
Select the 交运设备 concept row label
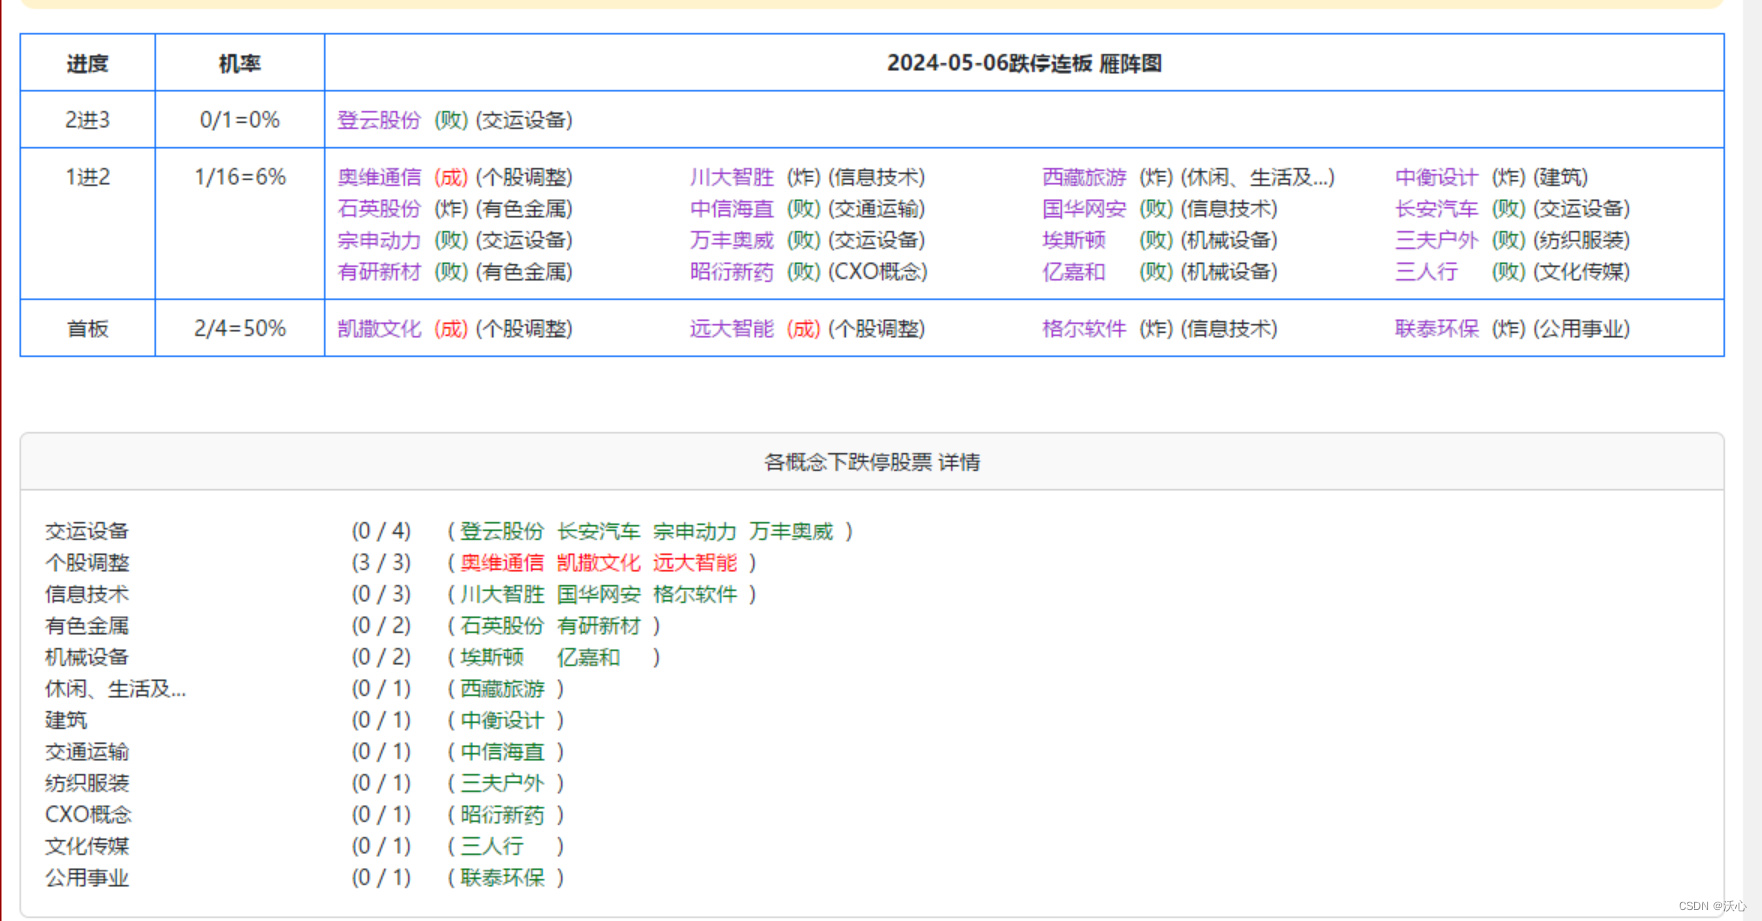[87, 531]
